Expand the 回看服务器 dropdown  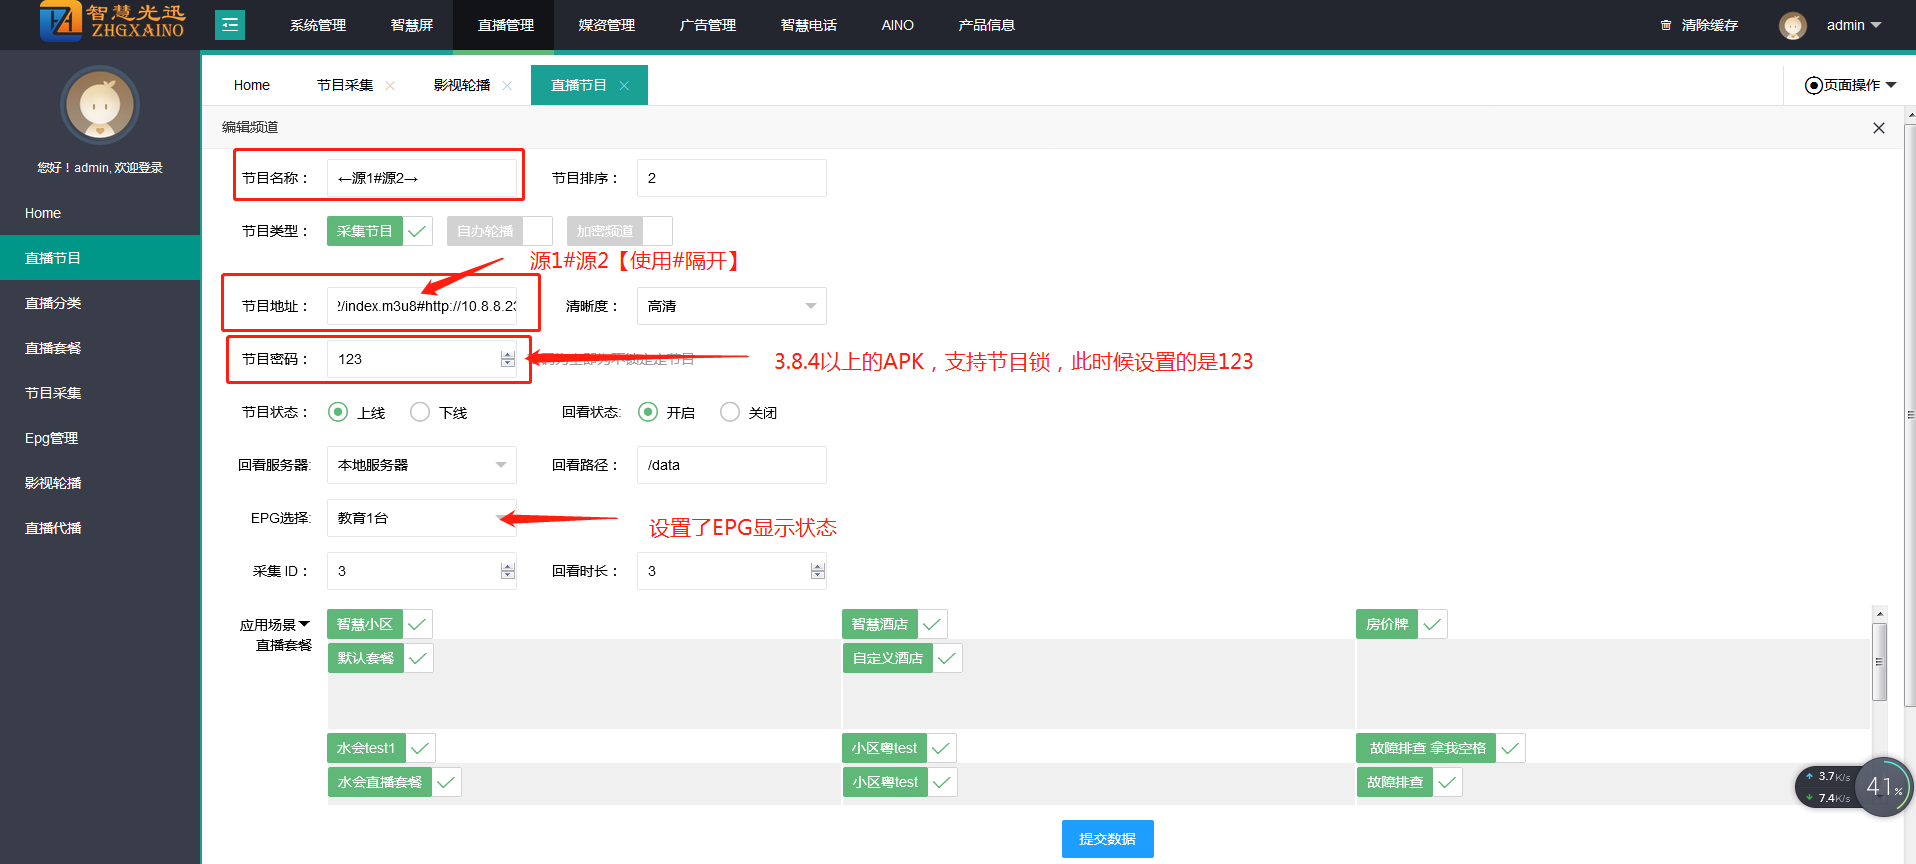(x=421, y=465)
